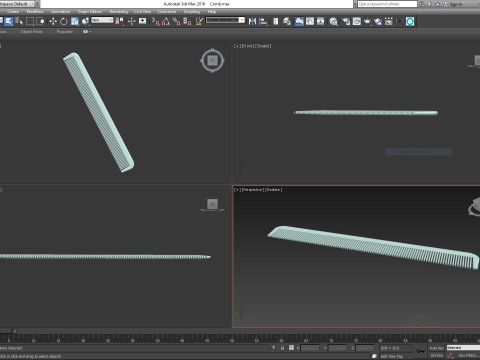Toggle Spinner Snap
The height and width of the screenshot is (360, 480).
[187, 21]
